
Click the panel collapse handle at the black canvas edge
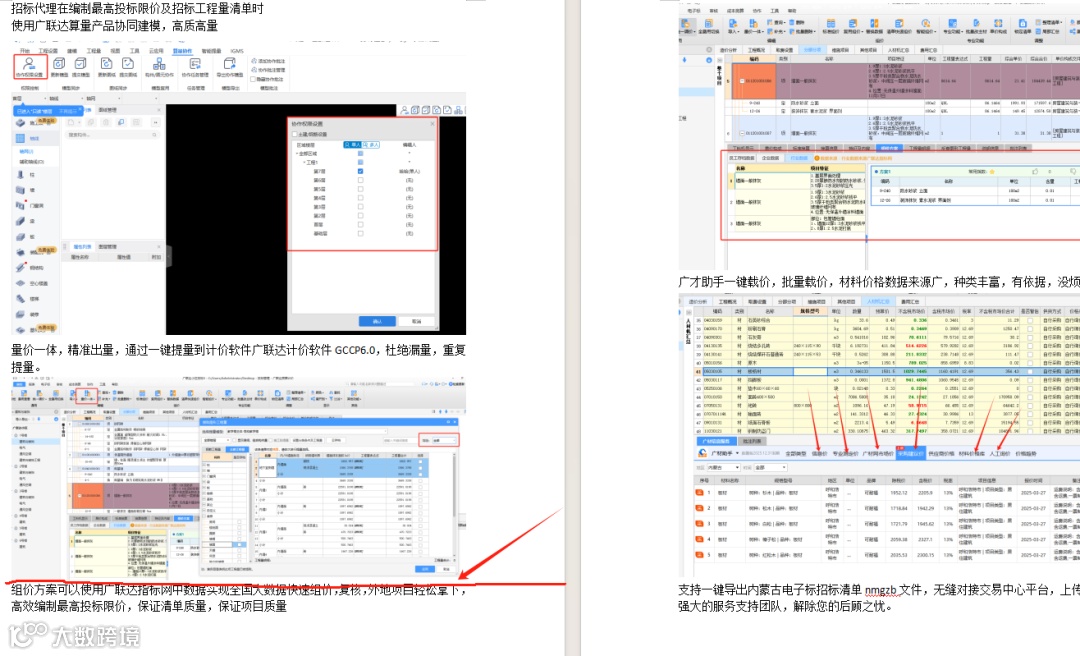pyautogui.click(x=169, y=257)
